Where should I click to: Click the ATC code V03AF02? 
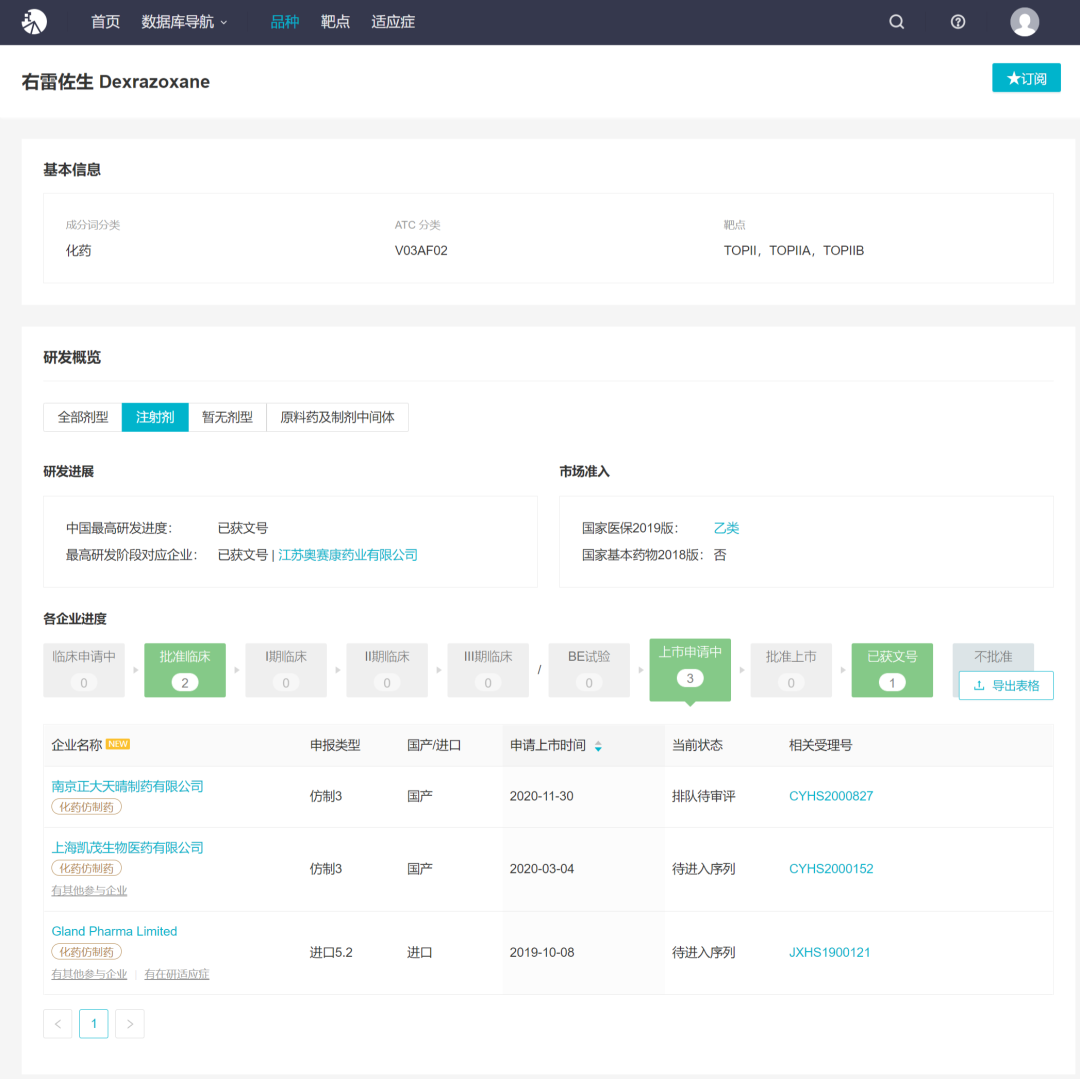tap(421, 251)
